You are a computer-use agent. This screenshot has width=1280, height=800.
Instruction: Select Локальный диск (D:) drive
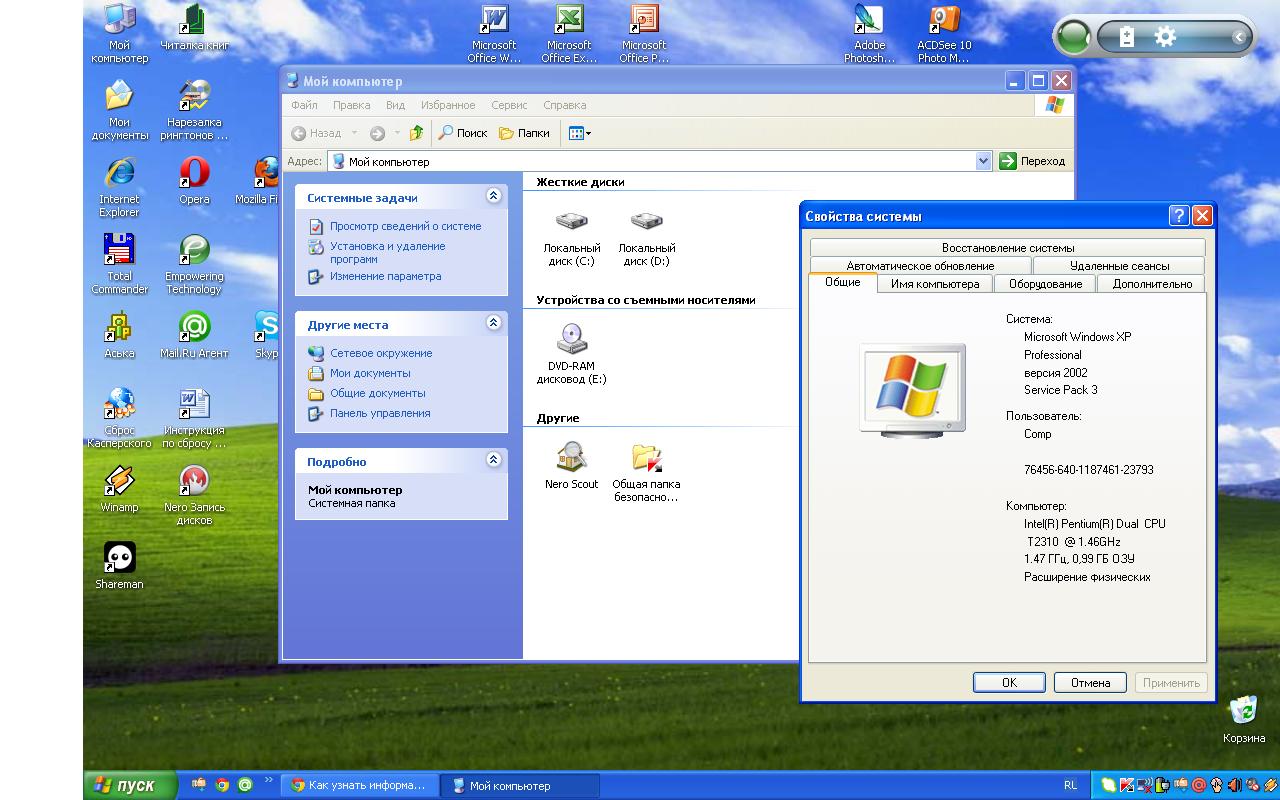pyautogui.click(x=647, y=238)
